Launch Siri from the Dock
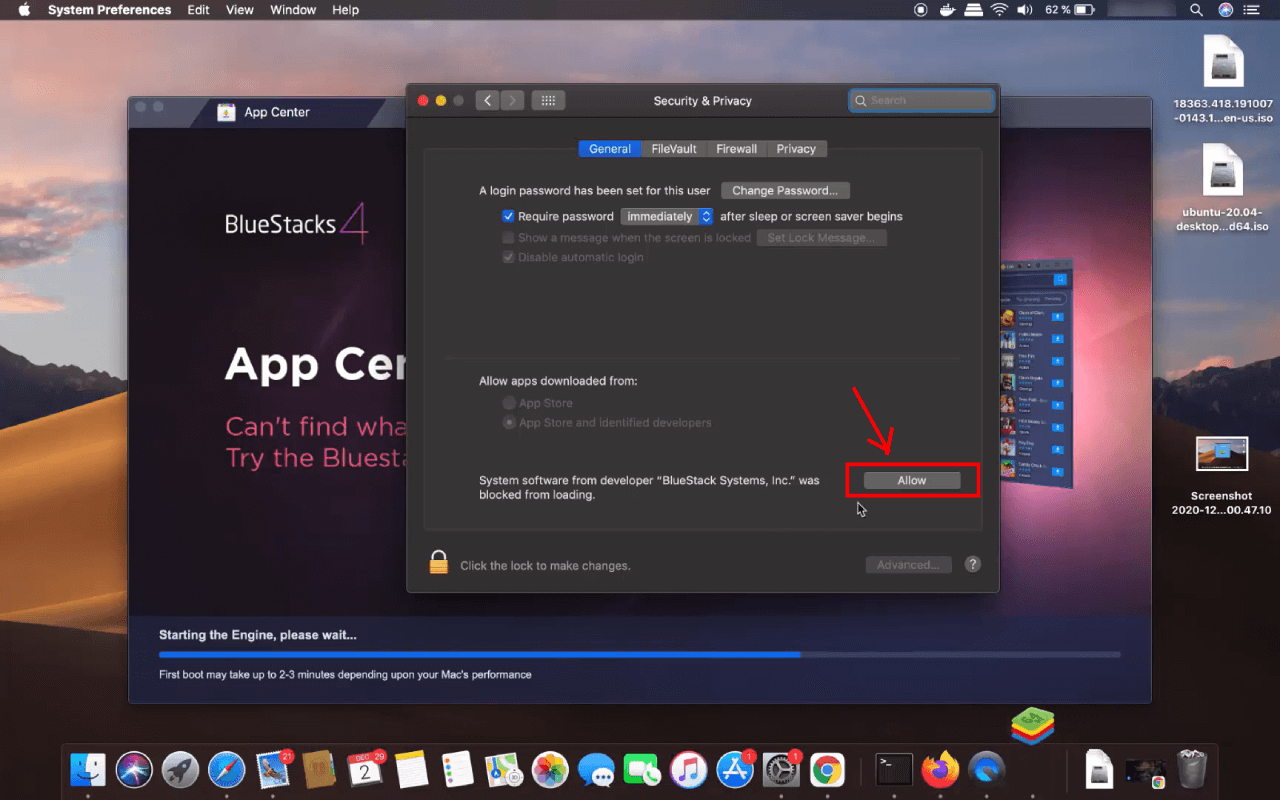This screenshot has height=800, width=1280. click(x=134, y=769)
